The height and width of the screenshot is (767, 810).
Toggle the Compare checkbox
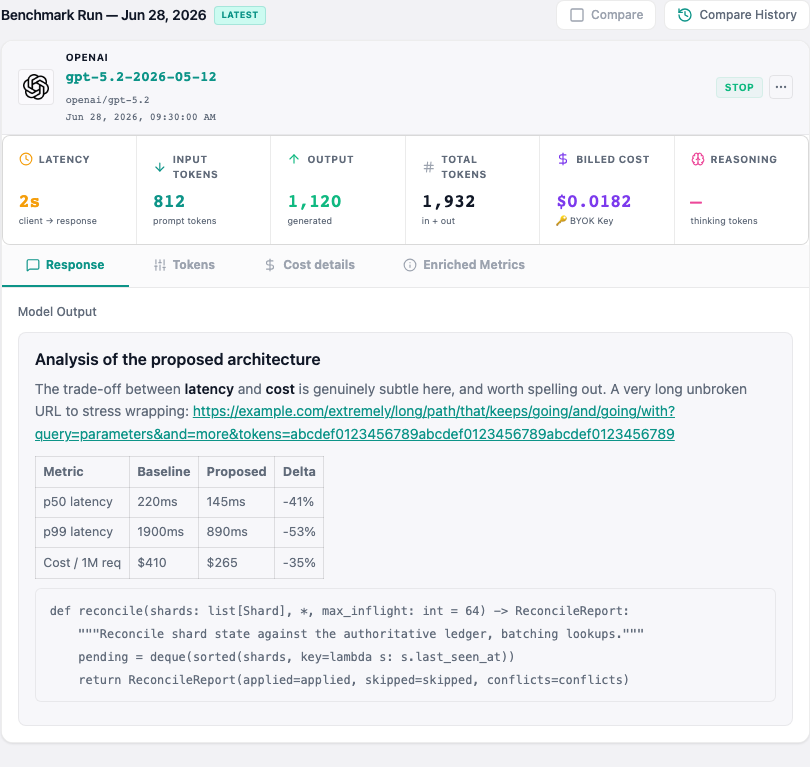[577, 15]
